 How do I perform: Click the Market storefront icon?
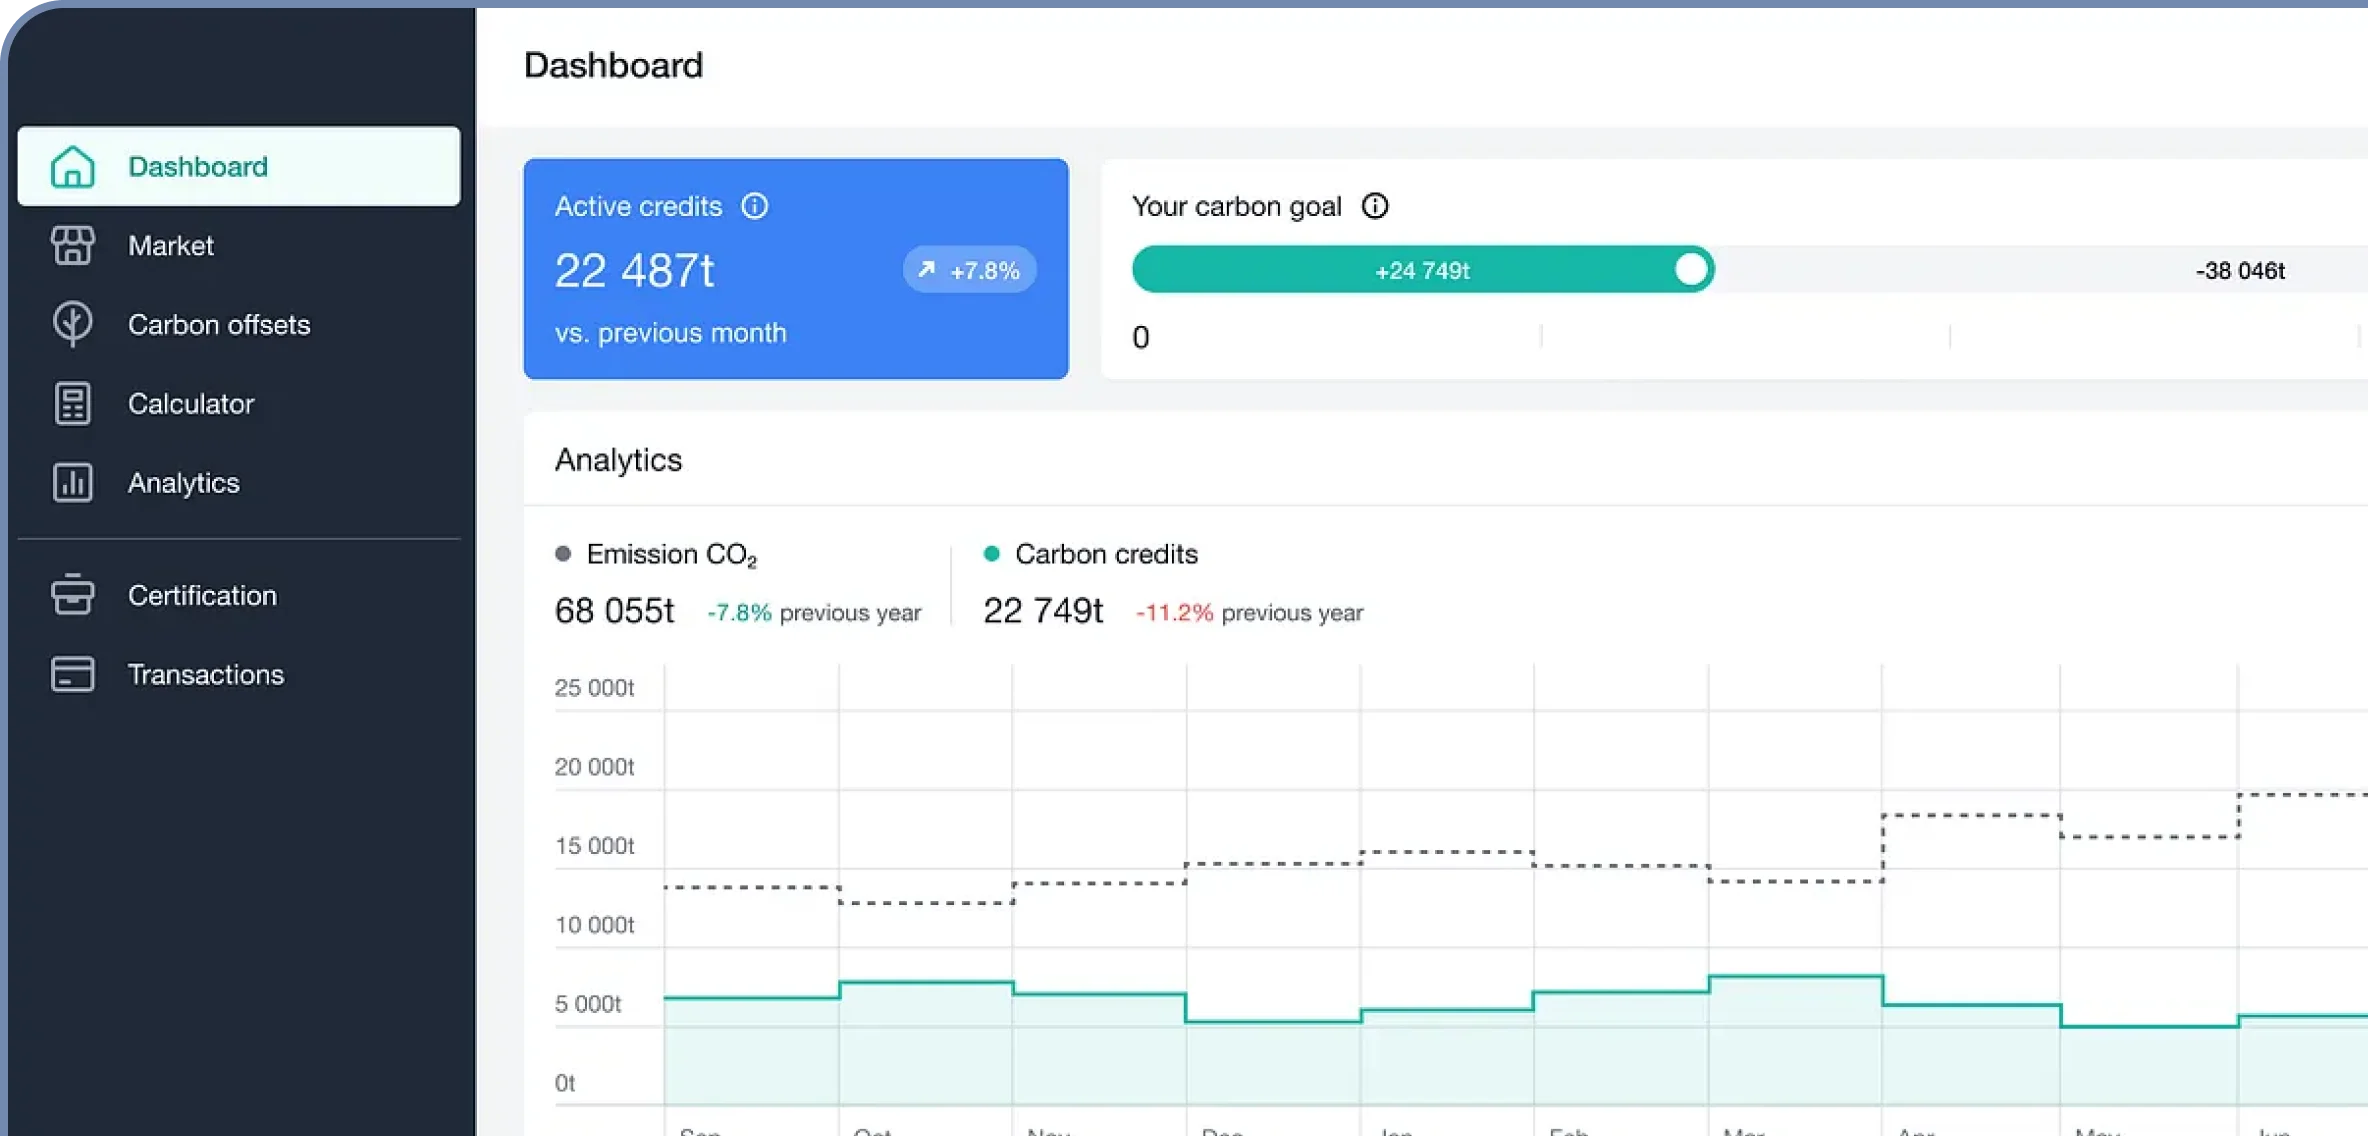[72, 245]
